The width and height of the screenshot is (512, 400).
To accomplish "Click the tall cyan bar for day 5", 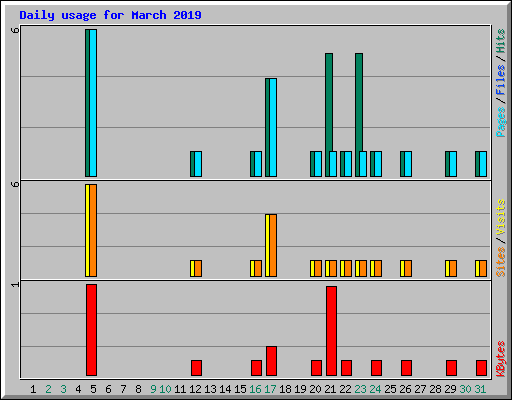I will (93, 103).
